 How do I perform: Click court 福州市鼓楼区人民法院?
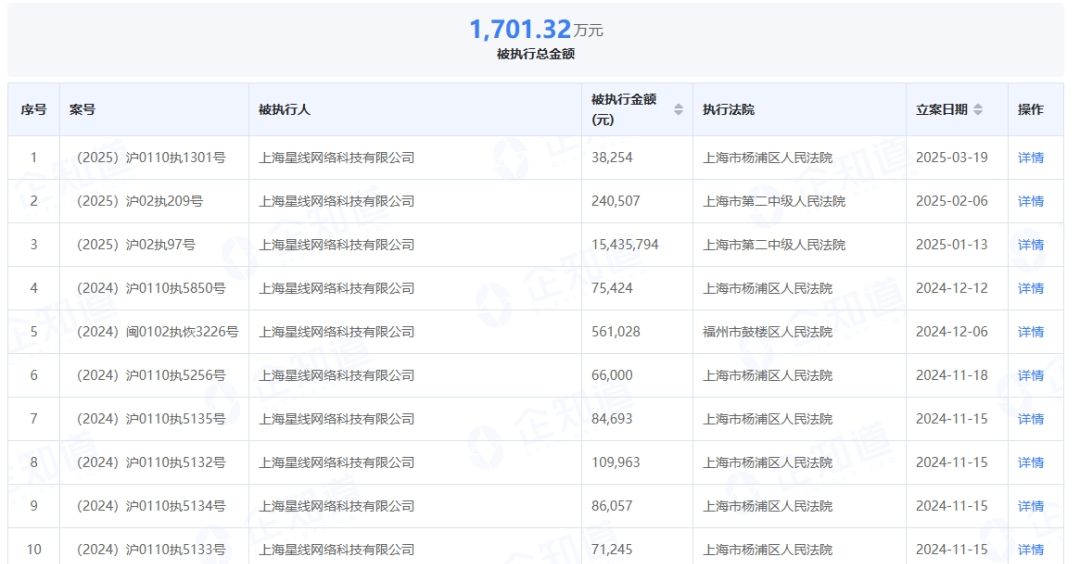click(x=767, y=332)
